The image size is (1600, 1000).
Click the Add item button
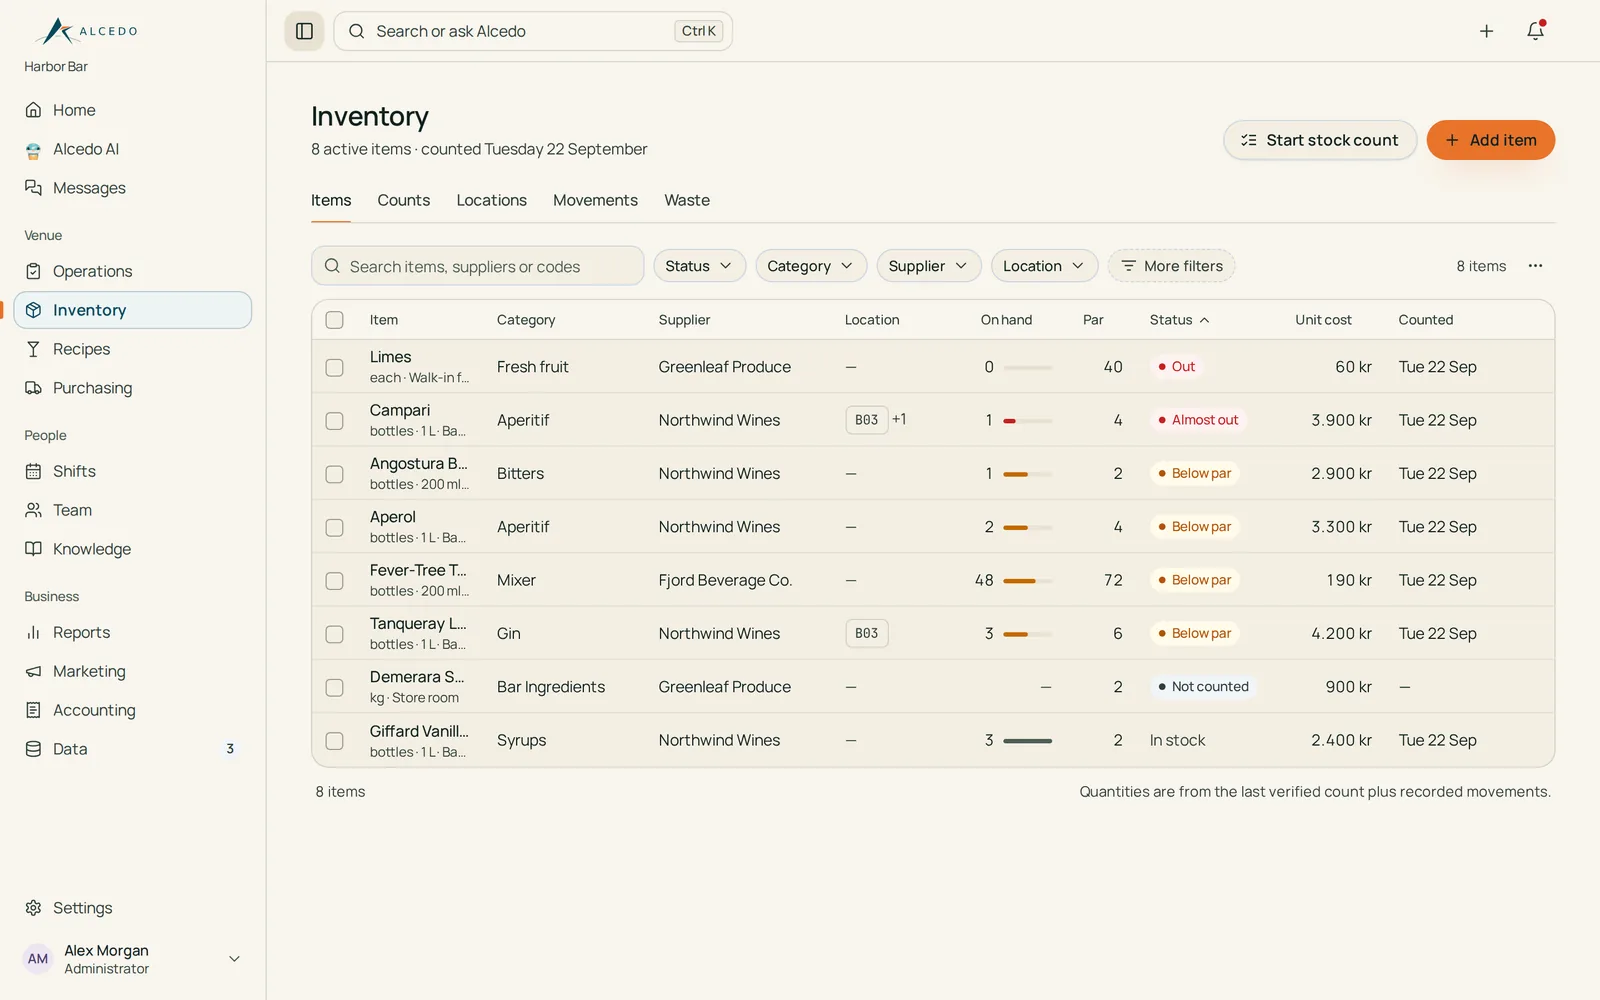coord(1490,140)
